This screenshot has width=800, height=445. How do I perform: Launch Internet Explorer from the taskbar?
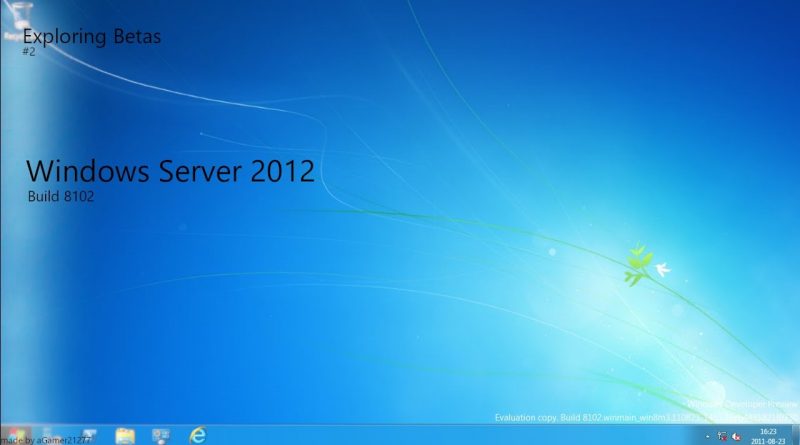click(197, 435)
